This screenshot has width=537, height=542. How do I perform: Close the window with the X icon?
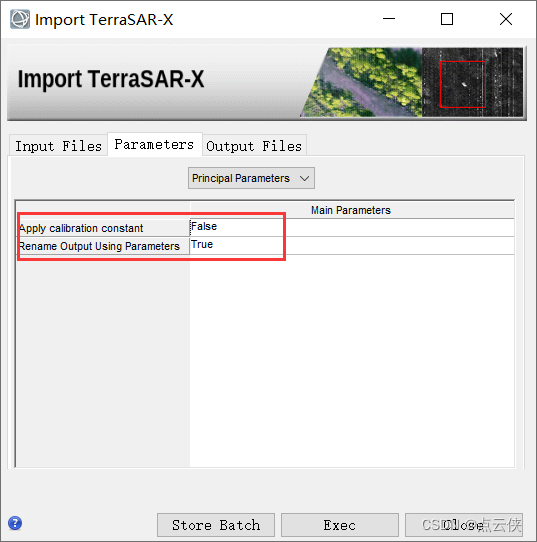click(506, 19)
